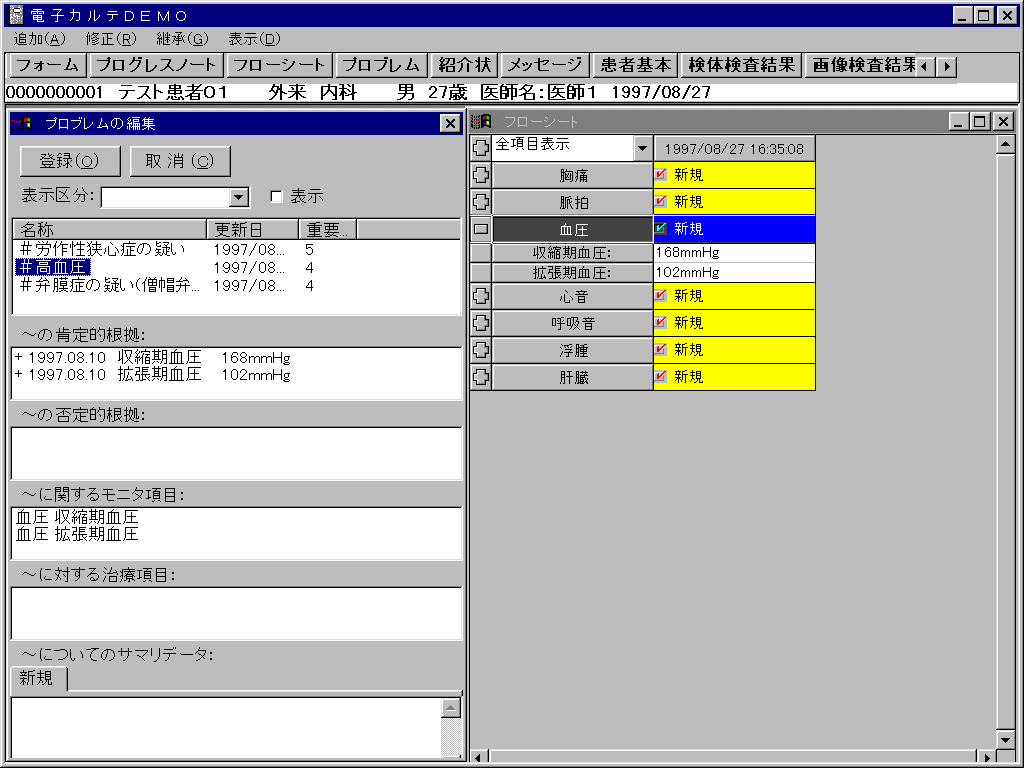Expand the 呼吸音 row plus icon

[x=481, y=323]
